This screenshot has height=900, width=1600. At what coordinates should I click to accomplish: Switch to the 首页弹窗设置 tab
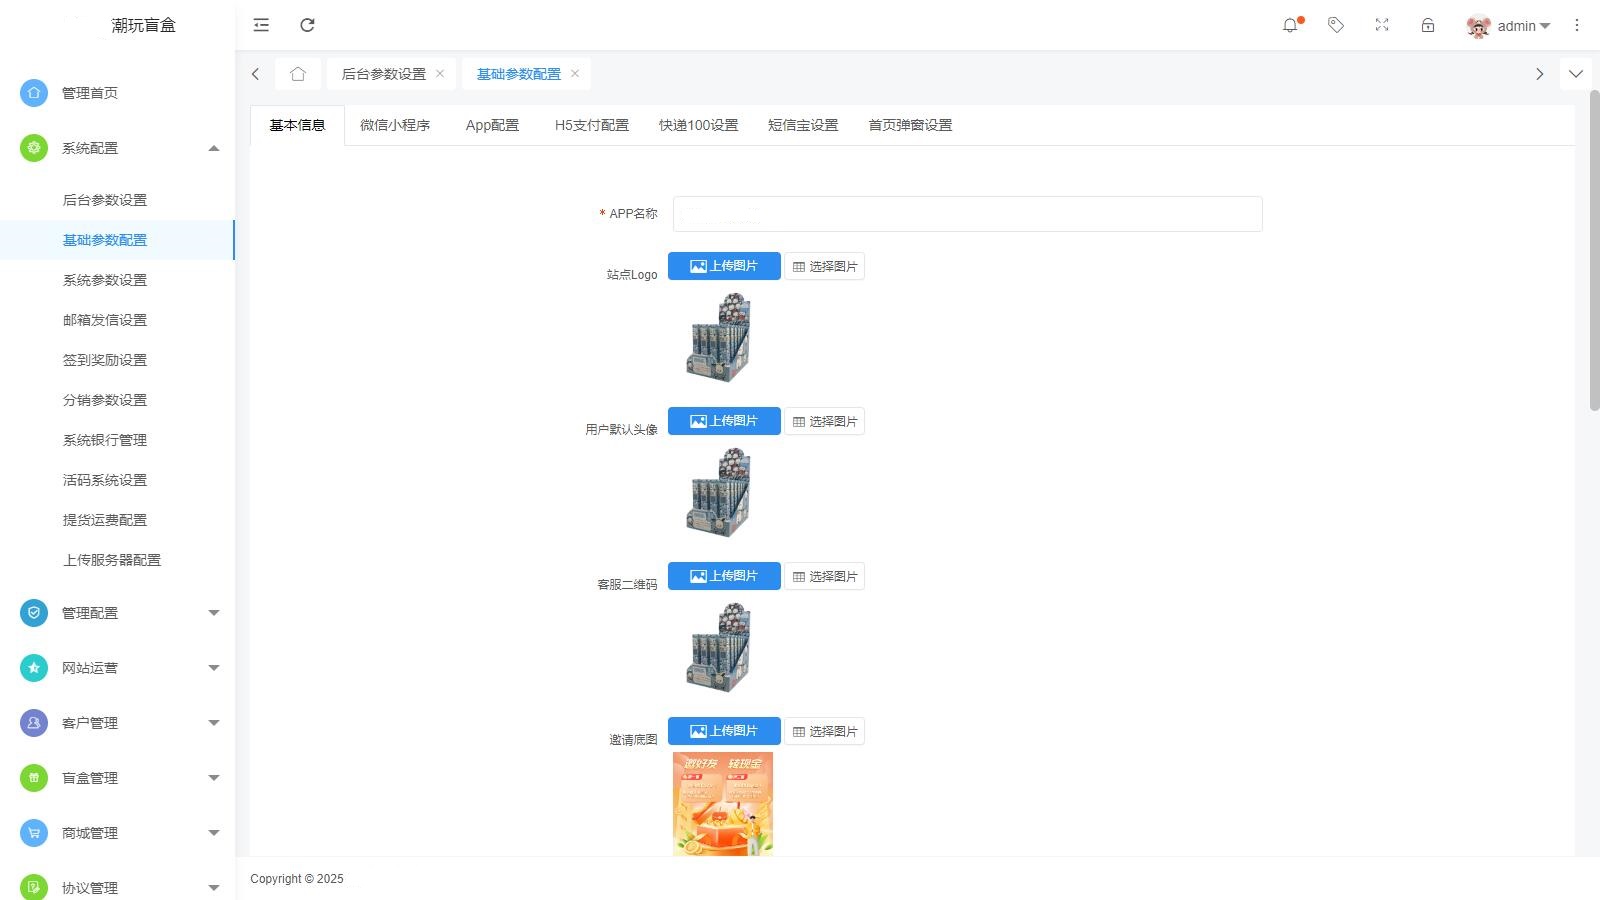click(910, 125)
